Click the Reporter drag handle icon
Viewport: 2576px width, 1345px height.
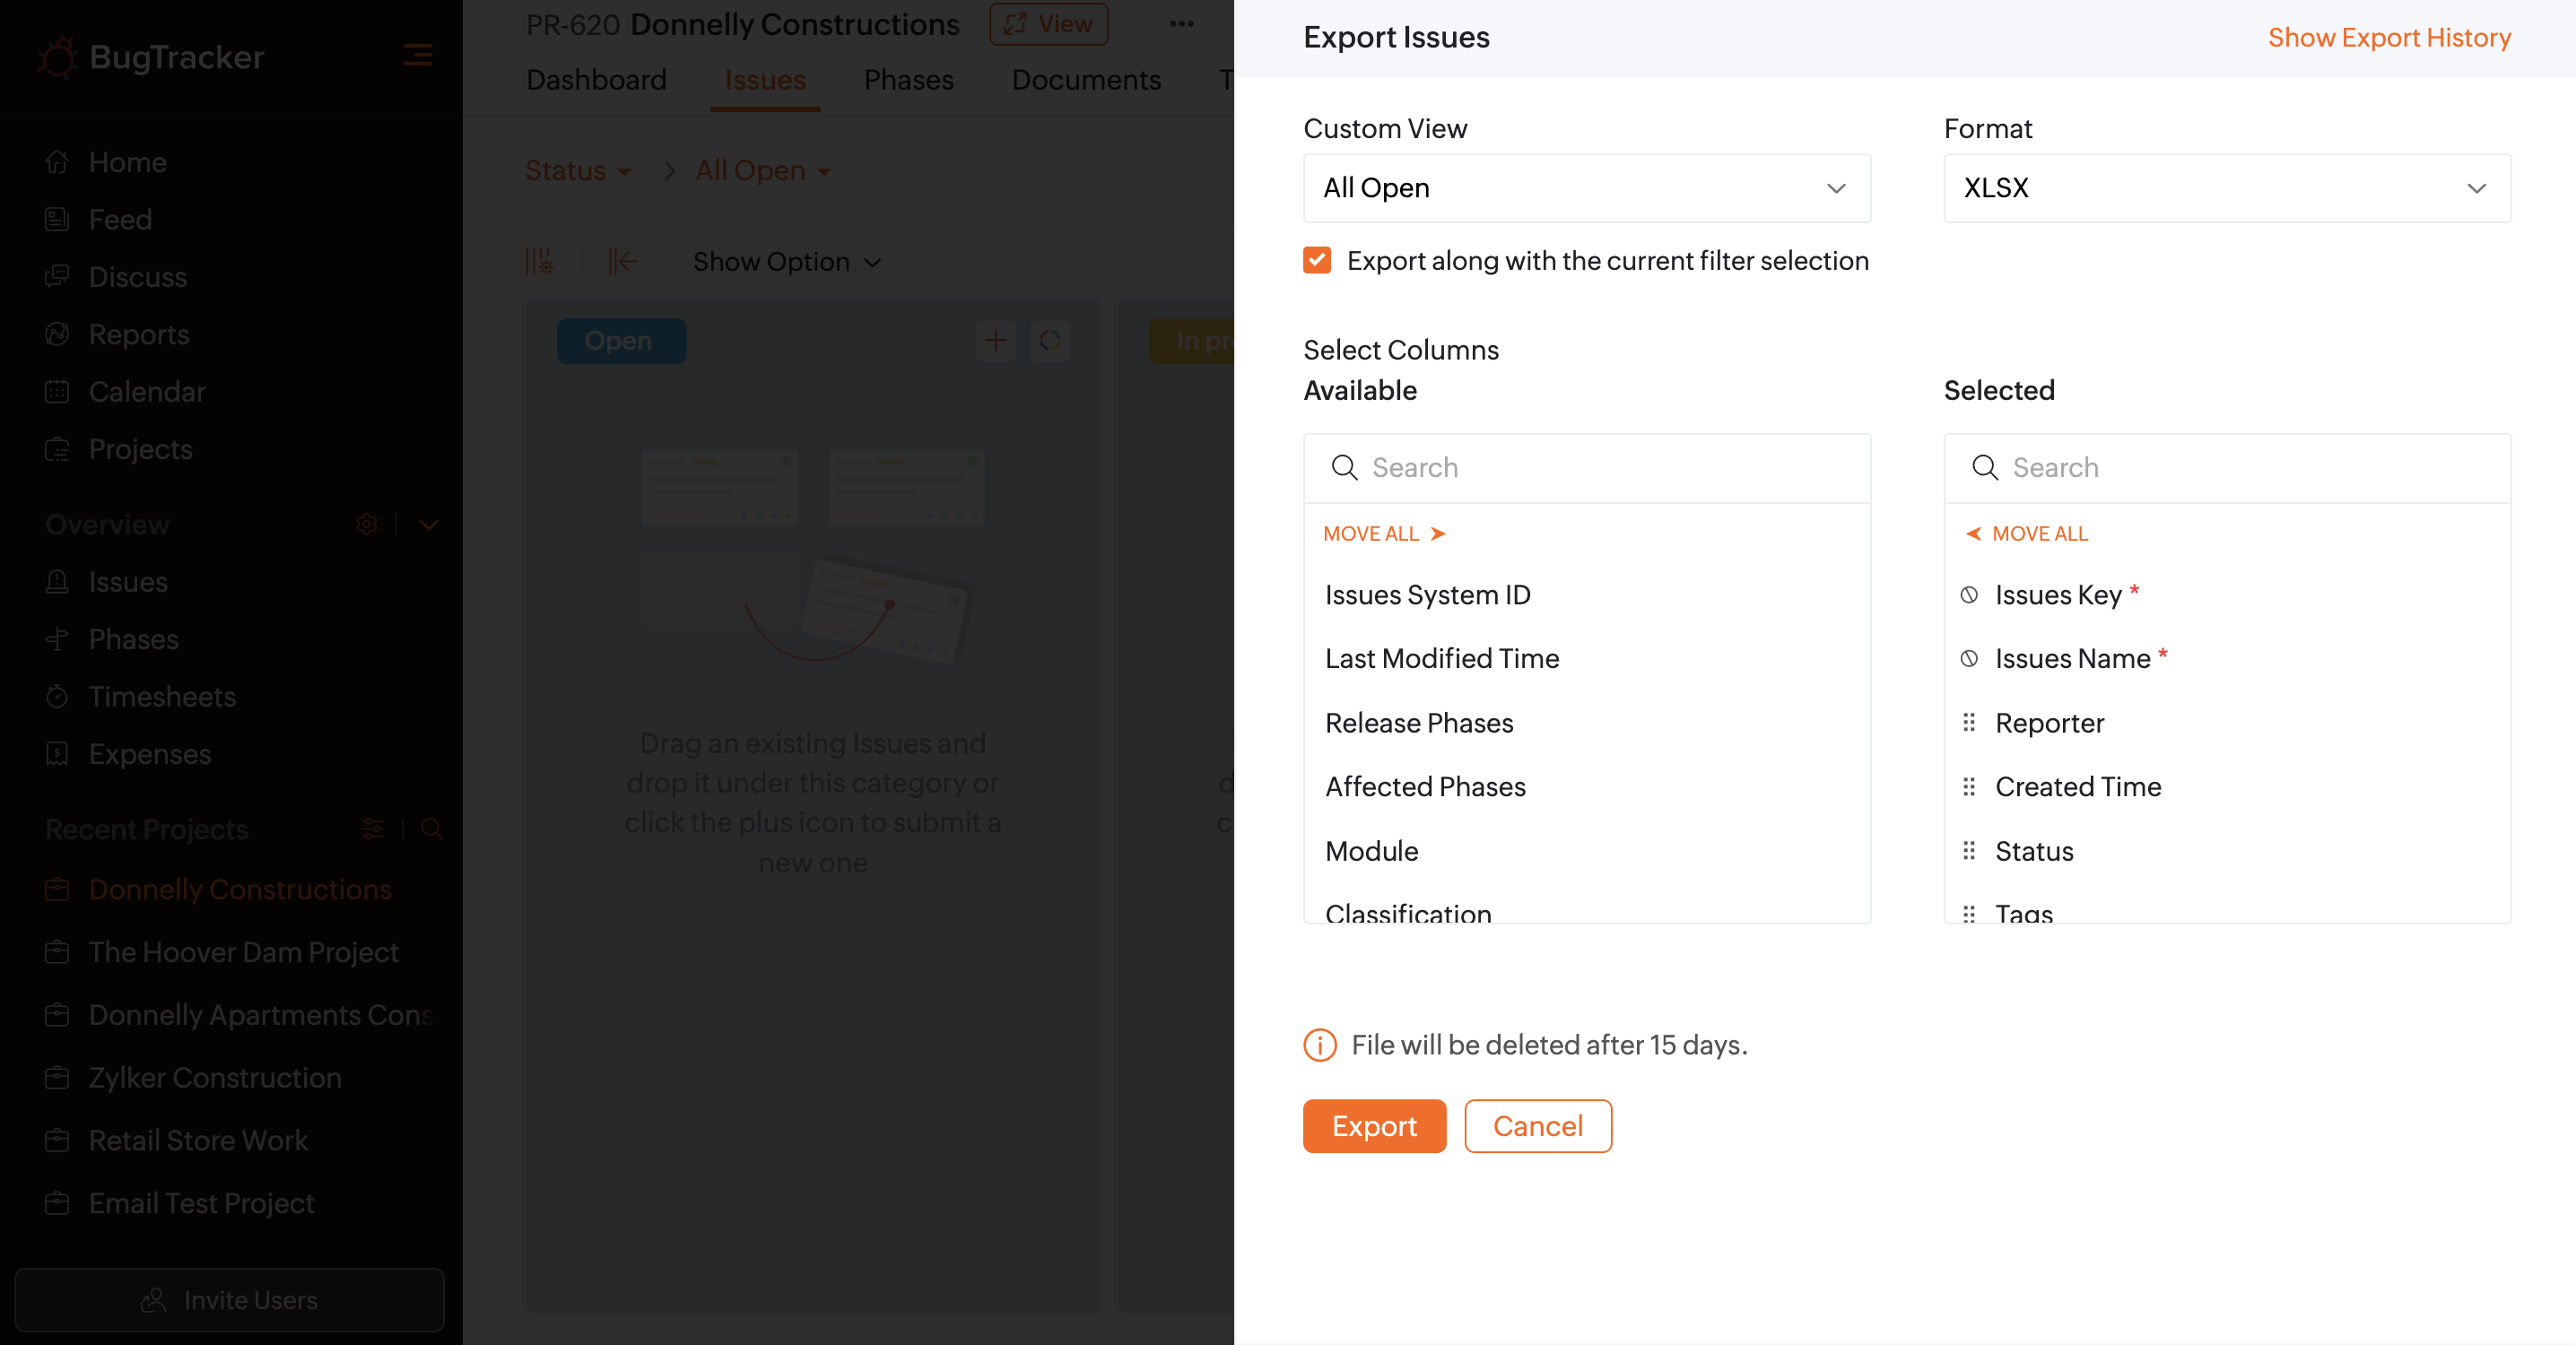tap(1968, 722)
